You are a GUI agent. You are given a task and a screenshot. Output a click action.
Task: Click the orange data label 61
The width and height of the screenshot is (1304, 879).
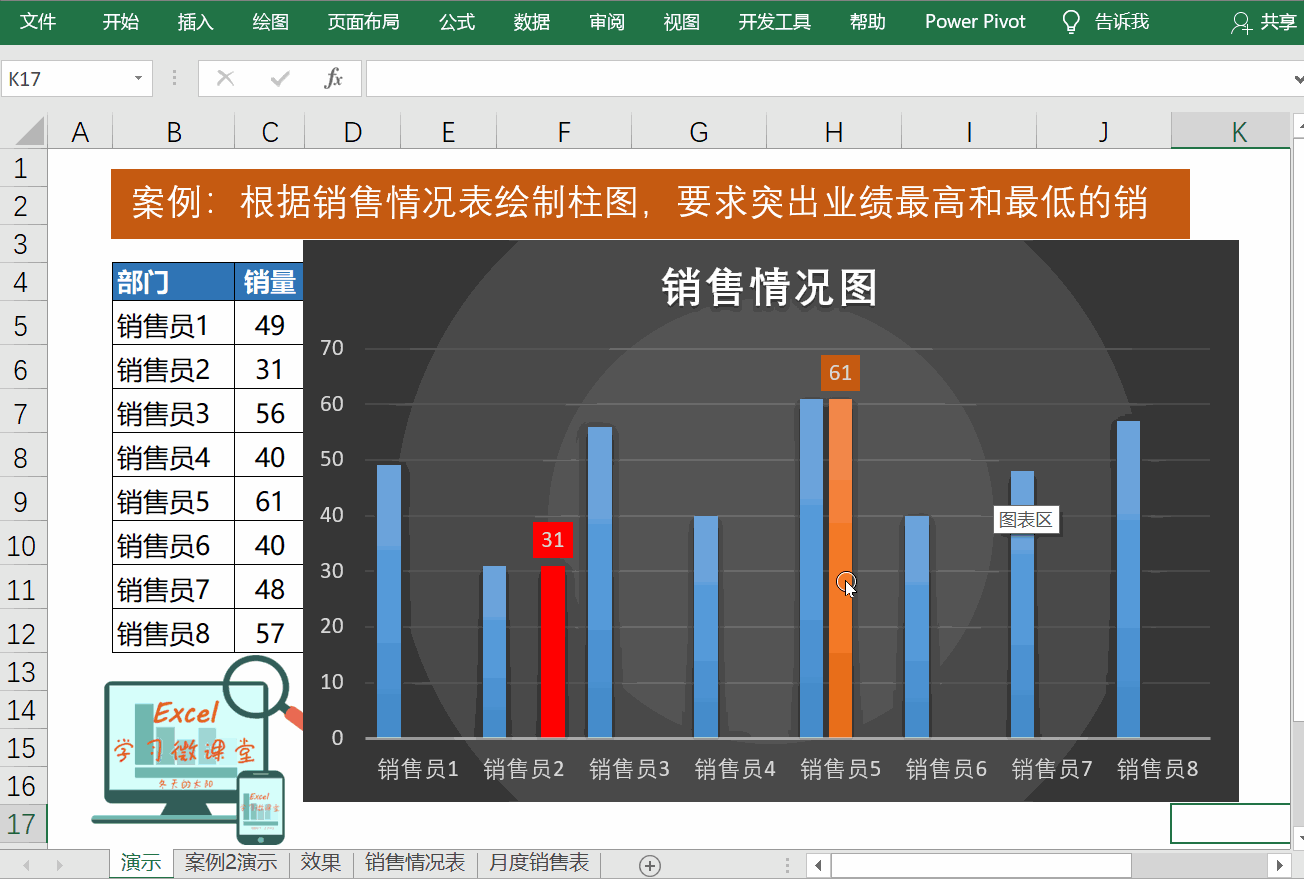point(840,373)
